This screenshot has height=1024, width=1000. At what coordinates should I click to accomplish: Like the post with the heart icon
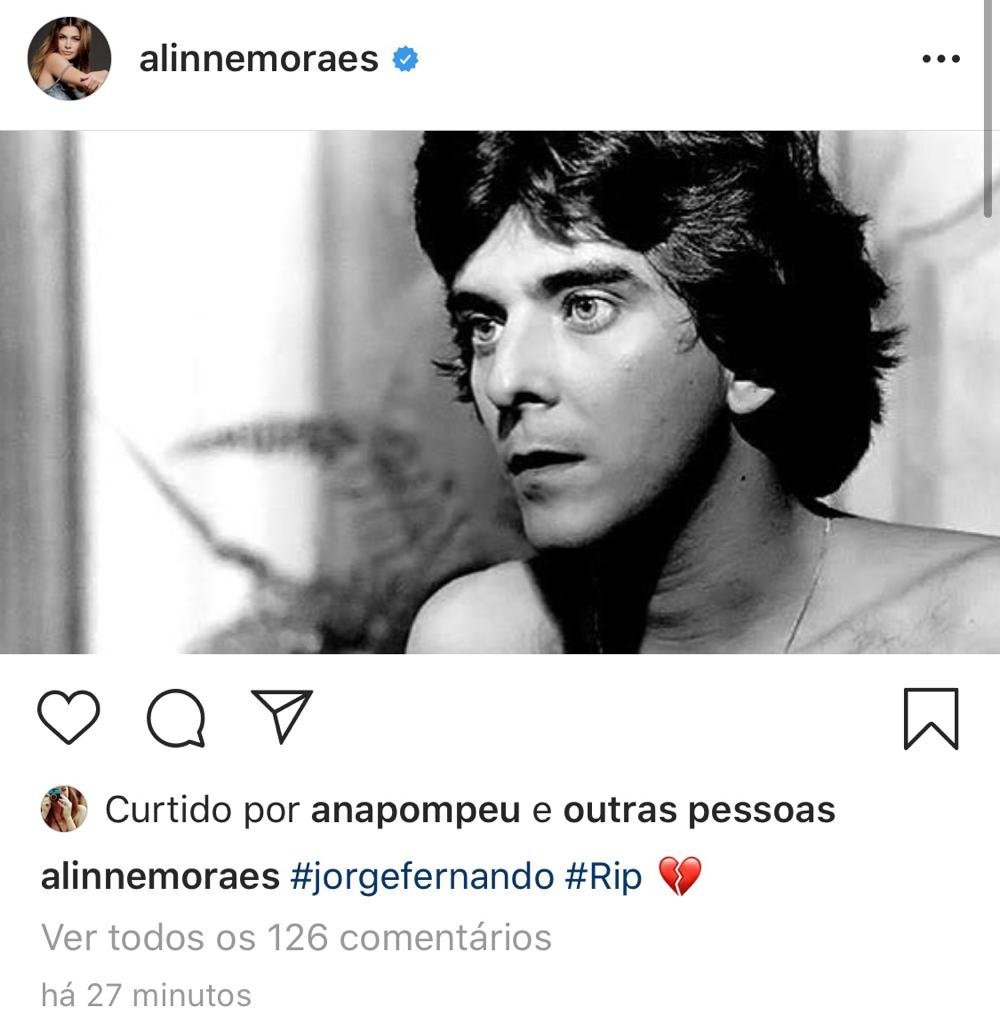pos(69,717)
